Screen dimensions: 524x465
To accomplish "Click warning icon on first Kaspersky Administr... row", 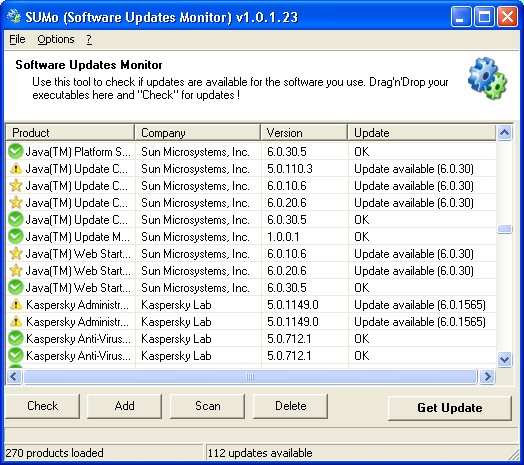I will (x=16, y=305).
